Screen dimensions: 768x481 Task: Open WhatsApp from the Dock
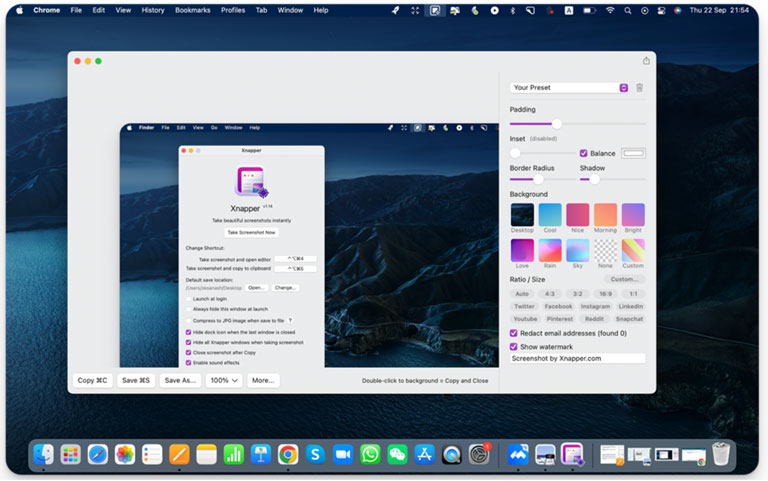point(370,455)
